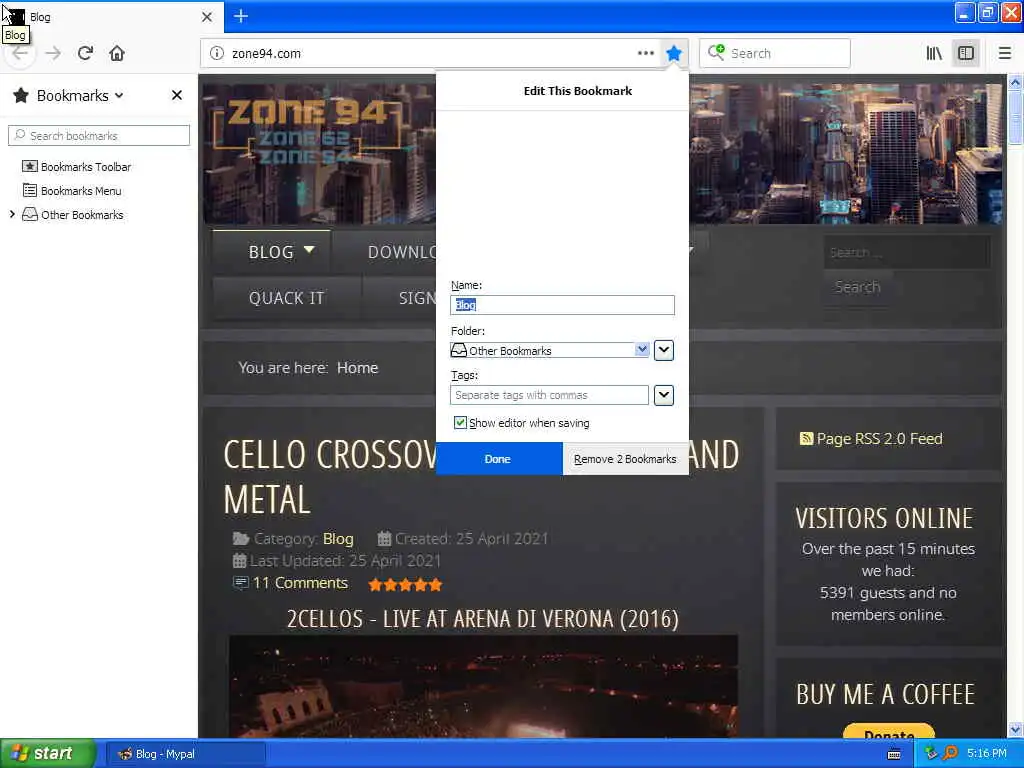Click the search engine magnifier icon

(x=716, y=52)
